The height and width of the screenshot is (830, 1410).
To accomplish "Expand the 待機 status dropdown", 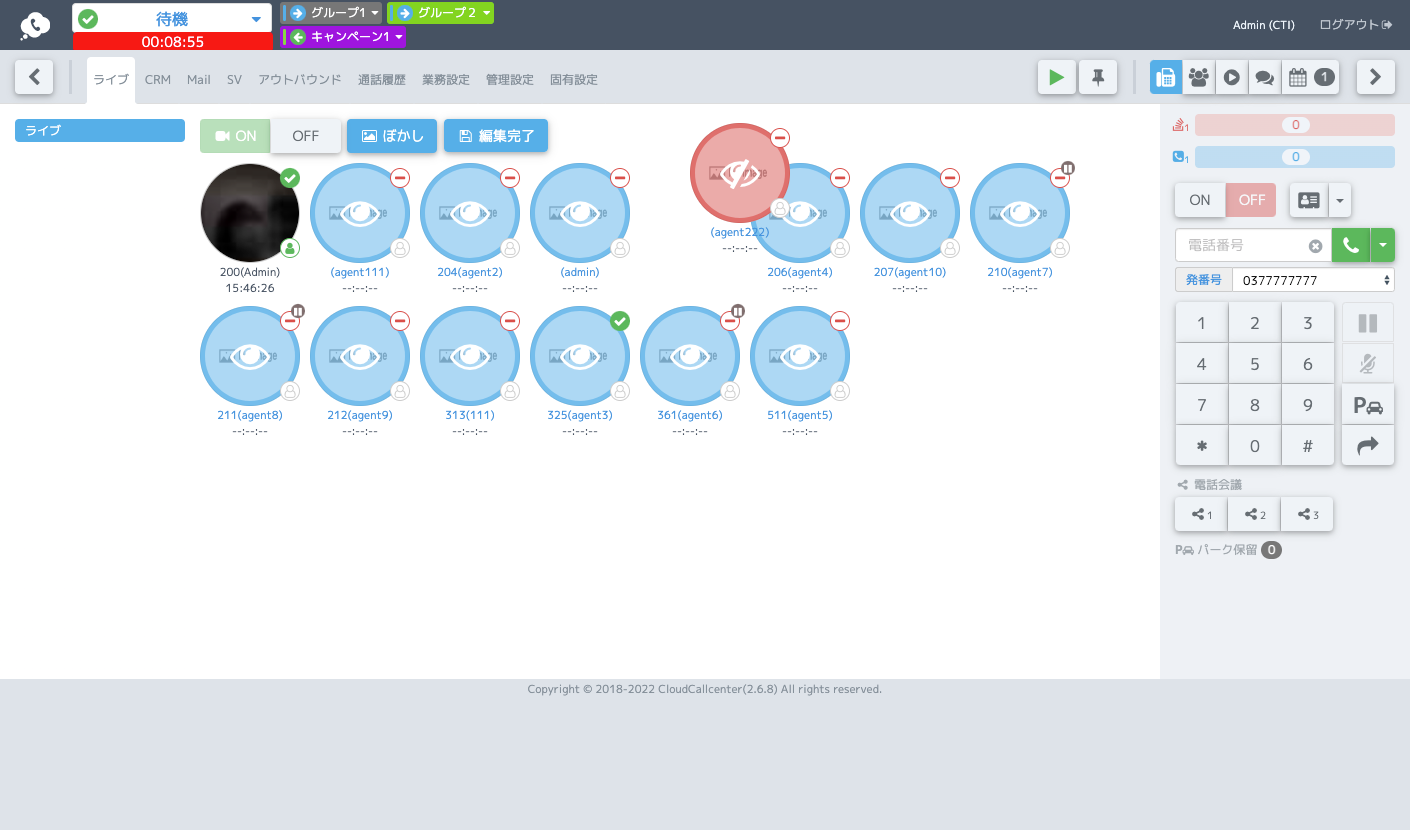I will pos(172,18).
